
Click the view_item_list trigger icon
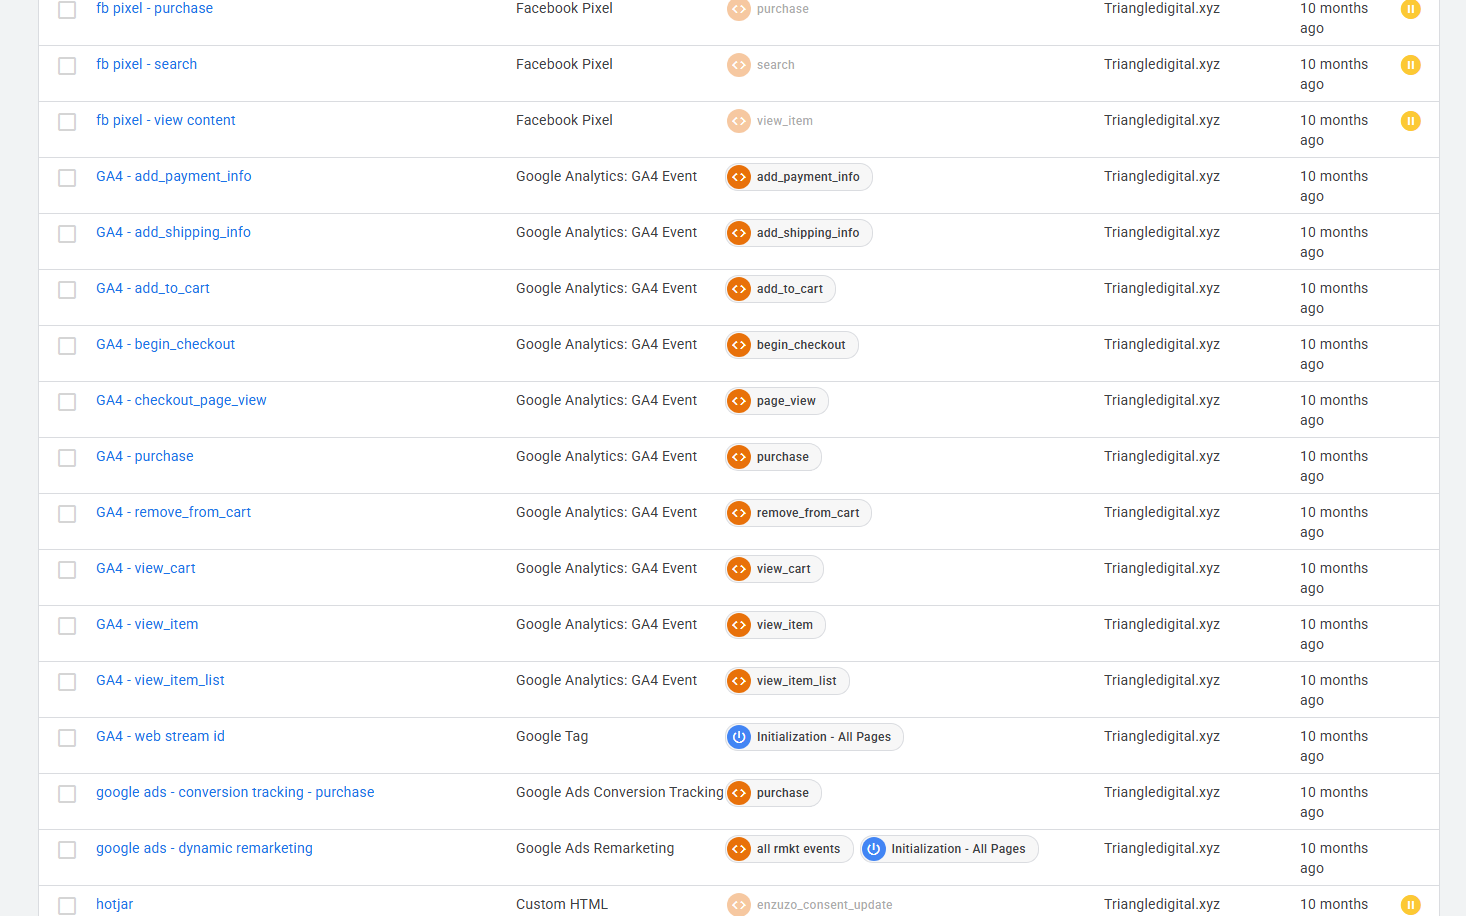point(739,681)
